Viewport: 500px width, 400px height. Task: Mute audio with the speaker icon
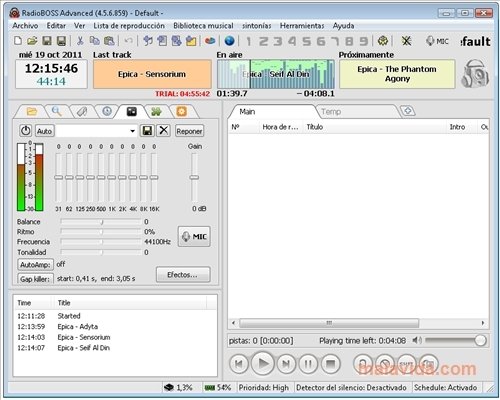tap(417, 340)
